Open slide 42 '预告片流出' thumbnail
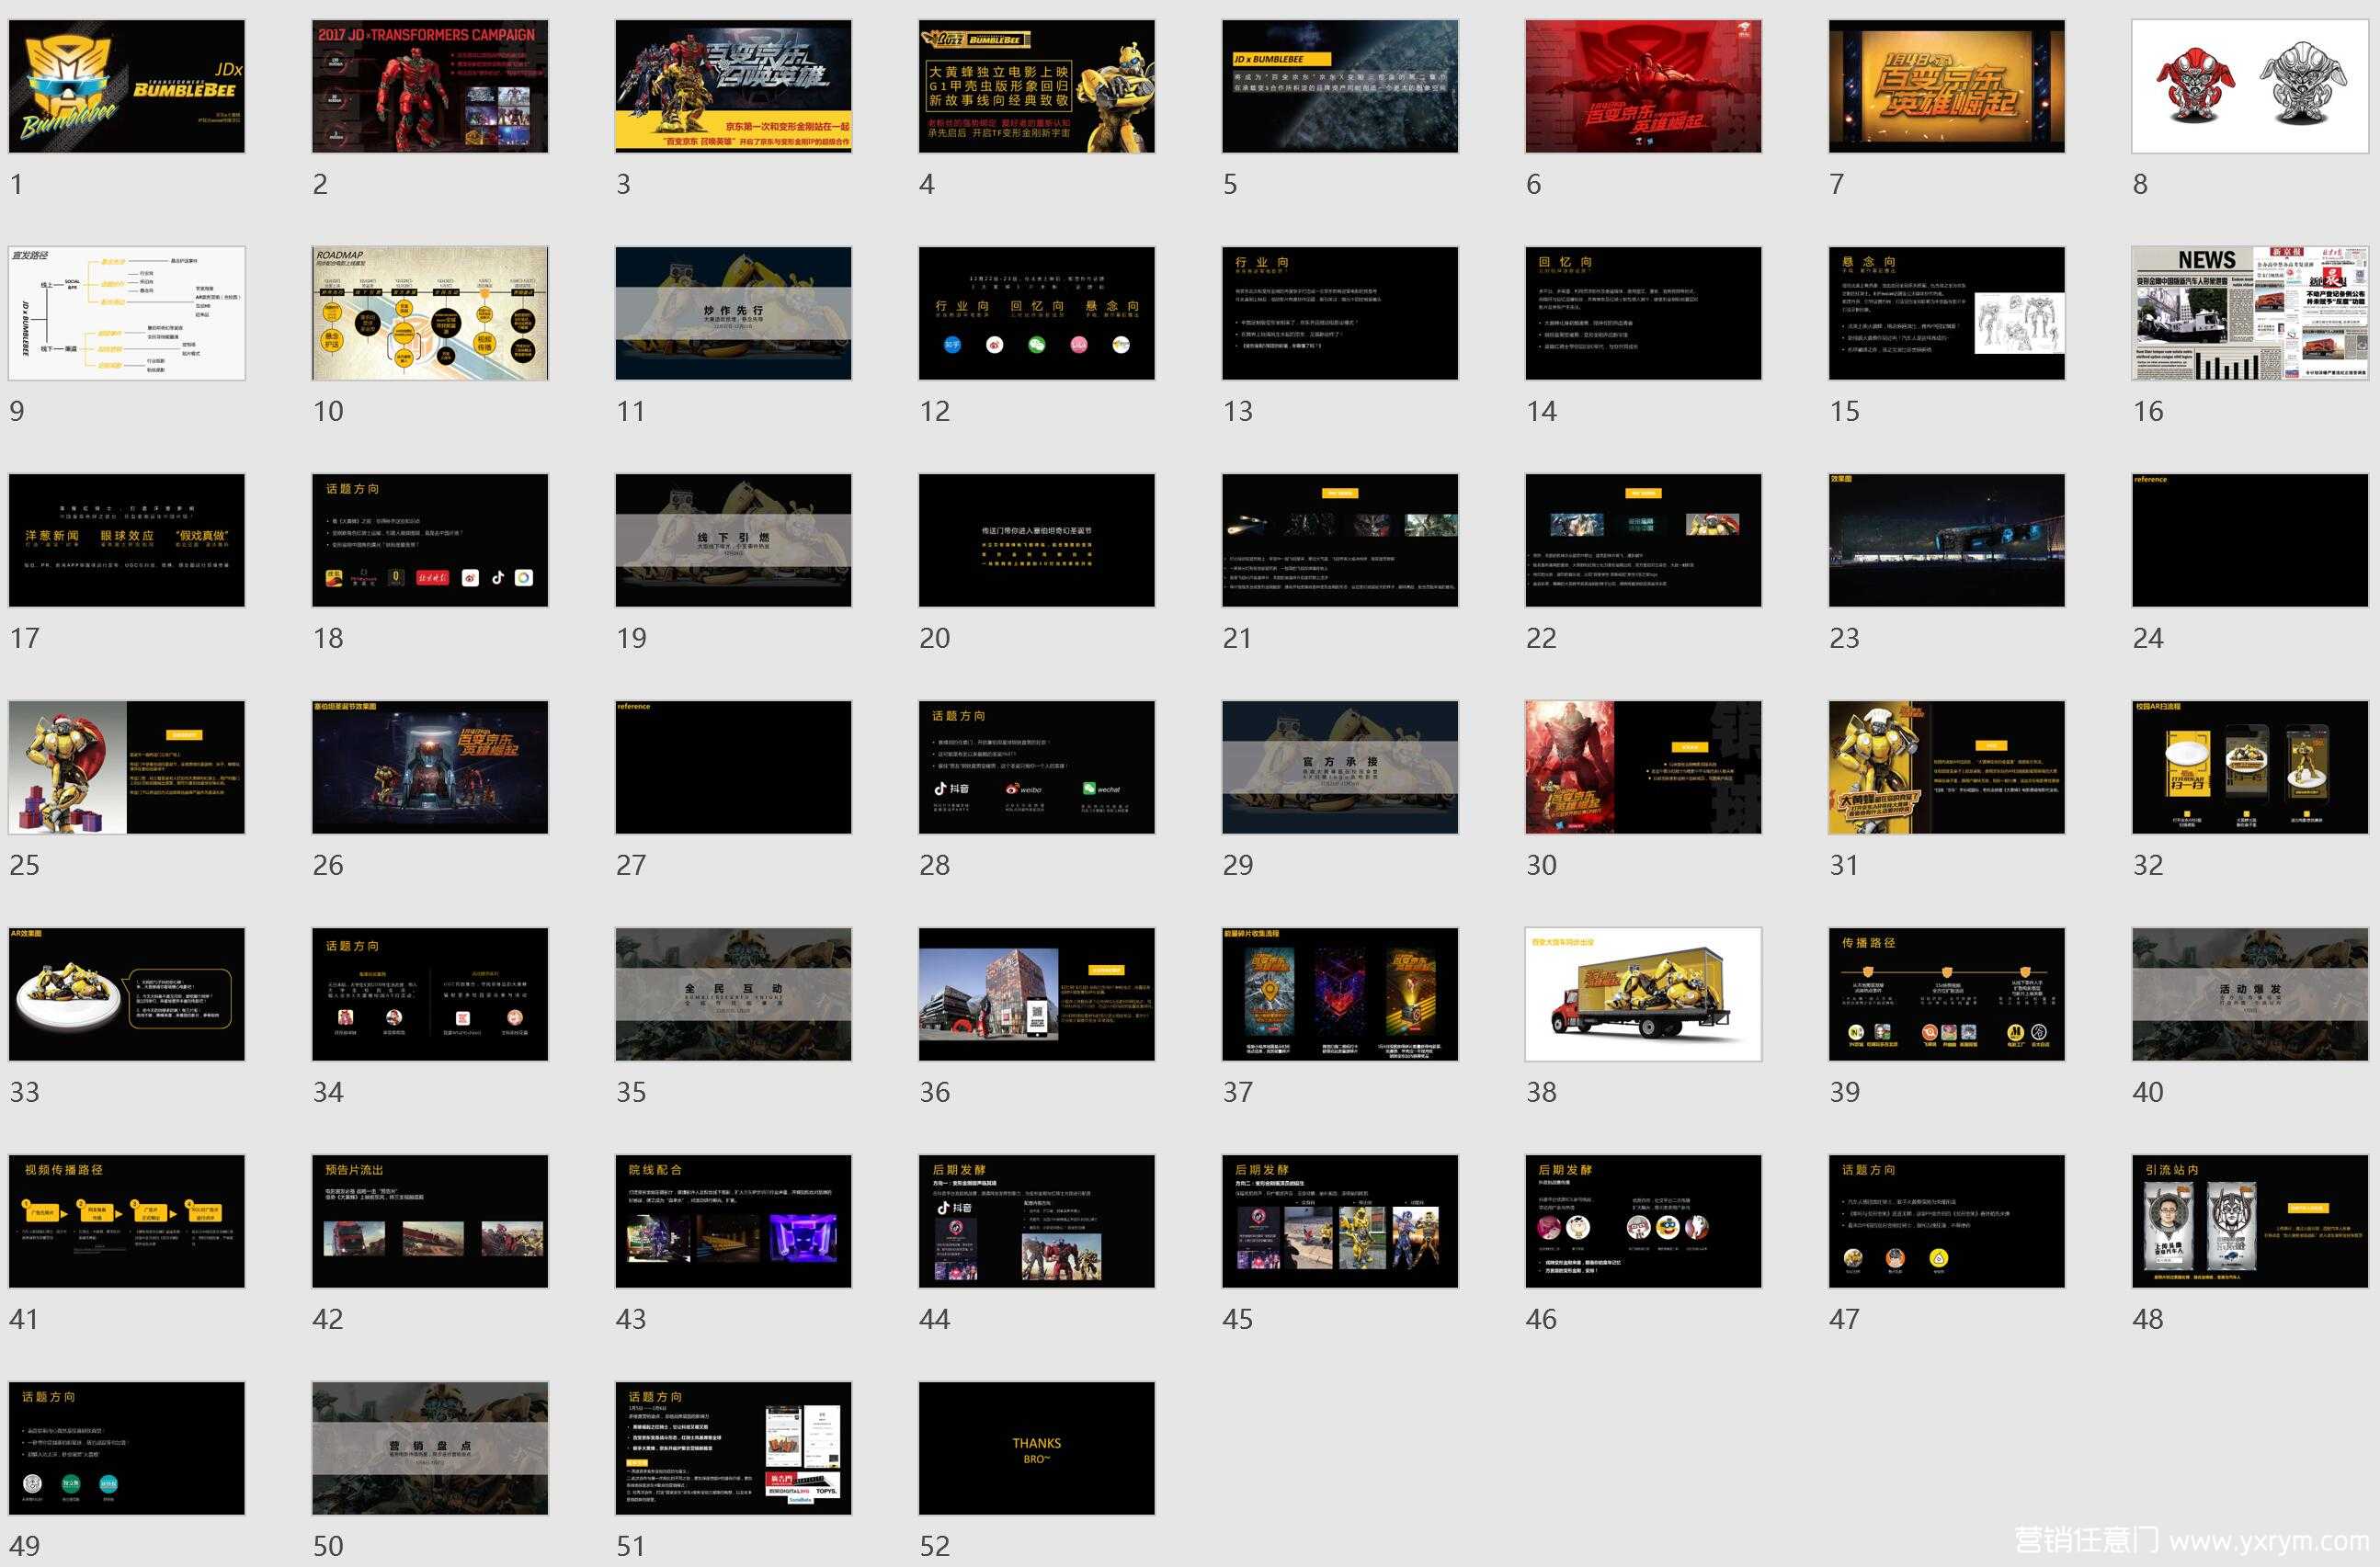Viewport: 2380px width, 1567px height. [x=430, y=1221]
